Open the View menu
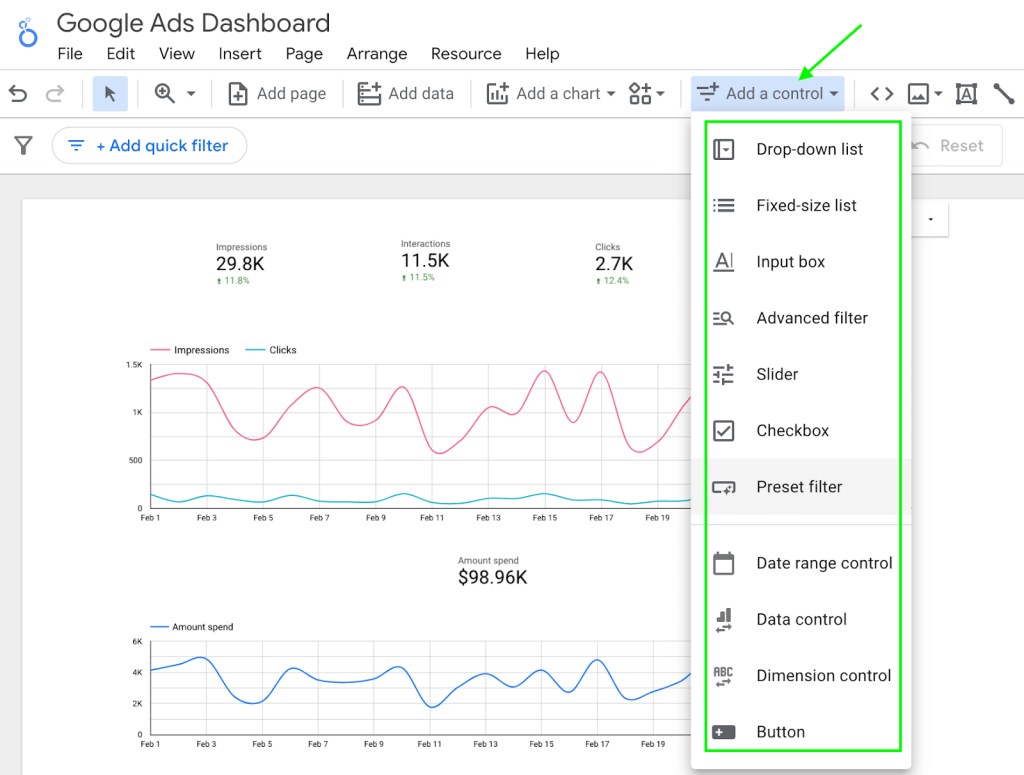 coord(176,54)
